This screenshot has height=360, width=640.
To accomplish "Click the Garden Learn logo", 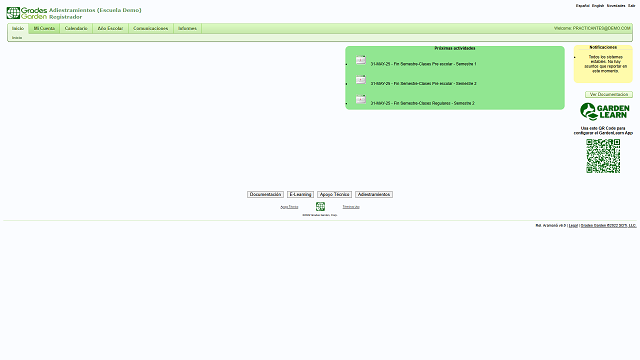I will (604, 111).
